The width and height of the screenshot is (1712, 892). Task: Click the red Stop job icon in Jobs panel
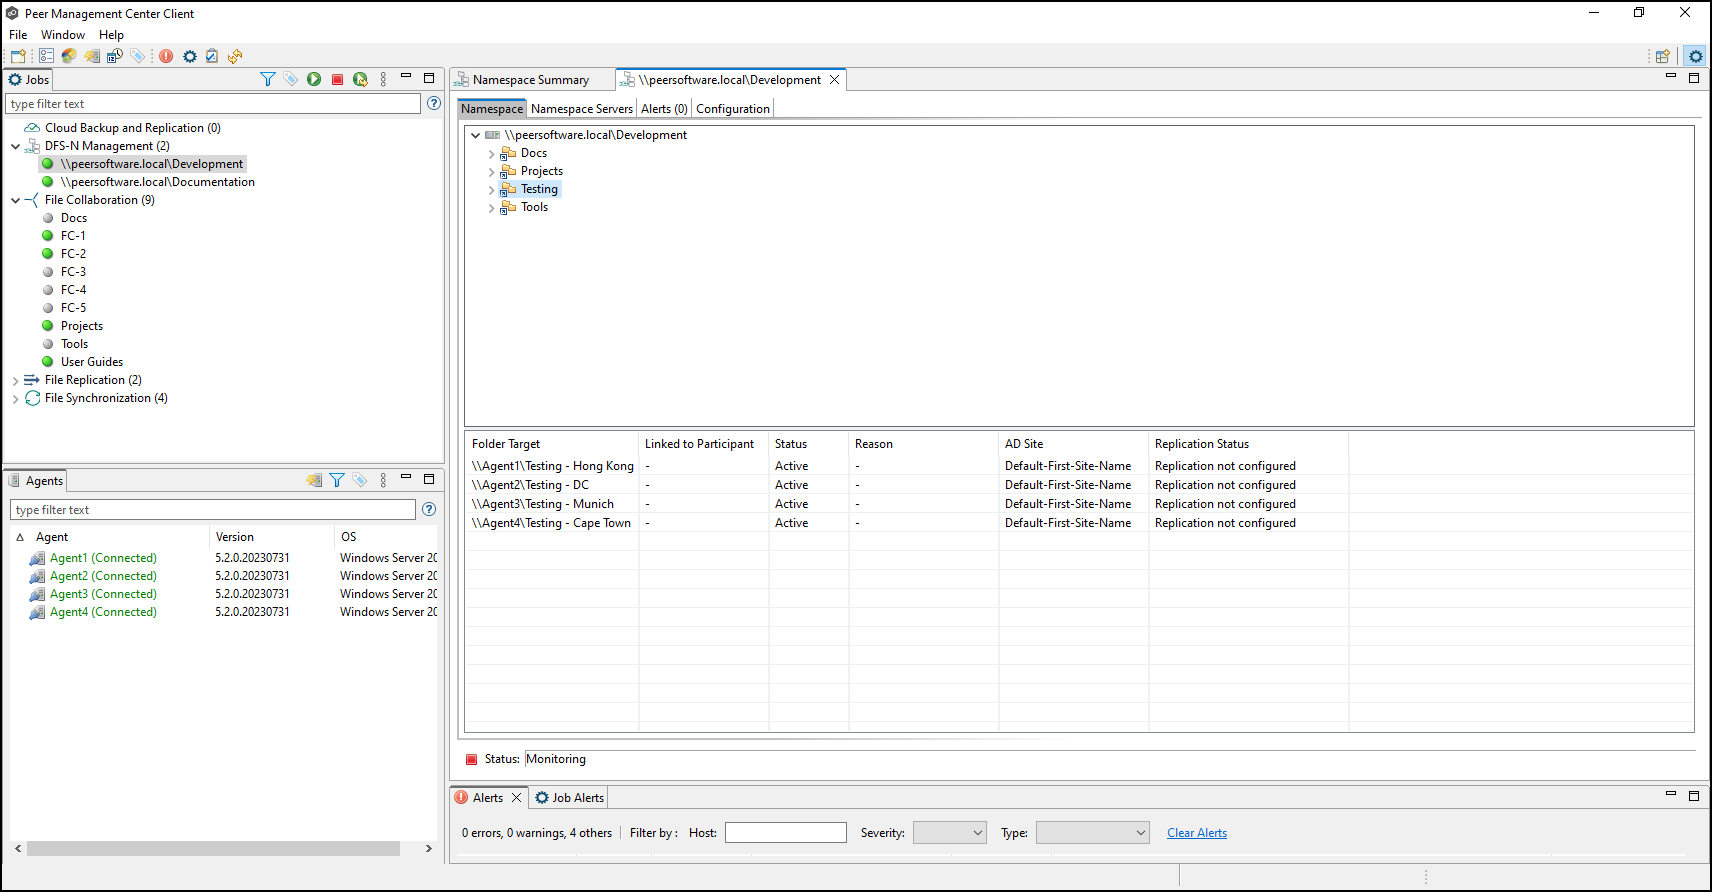337,79
